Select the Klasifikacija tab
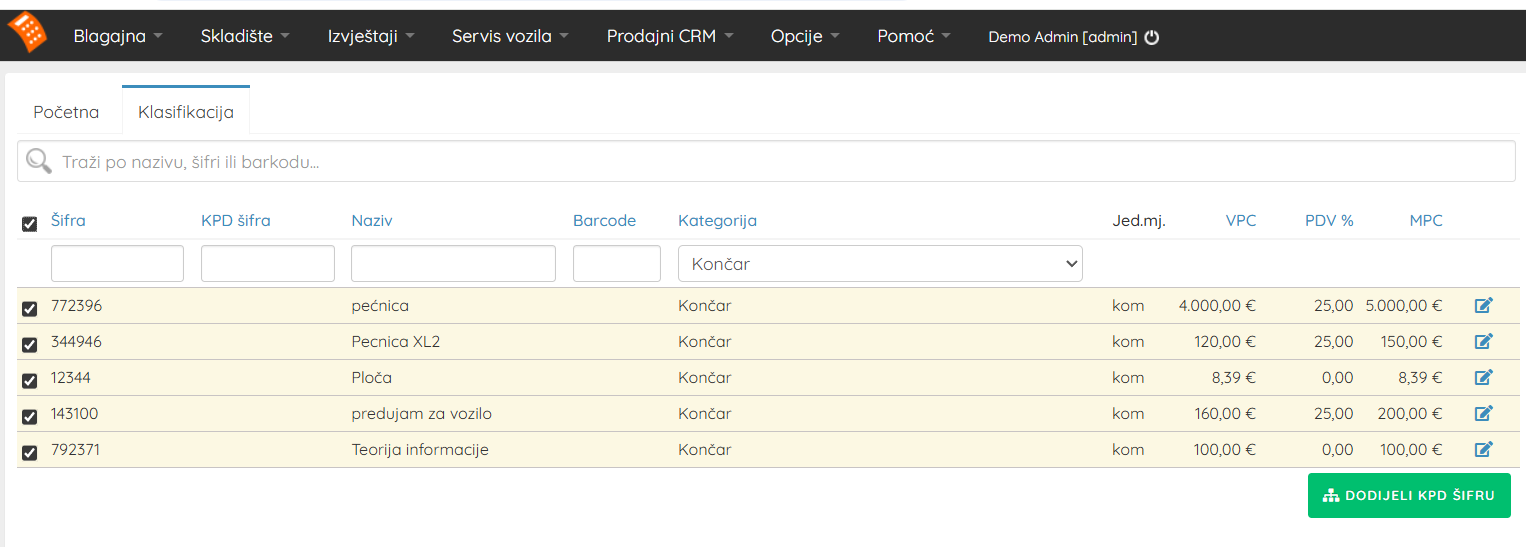 [186, 112]
